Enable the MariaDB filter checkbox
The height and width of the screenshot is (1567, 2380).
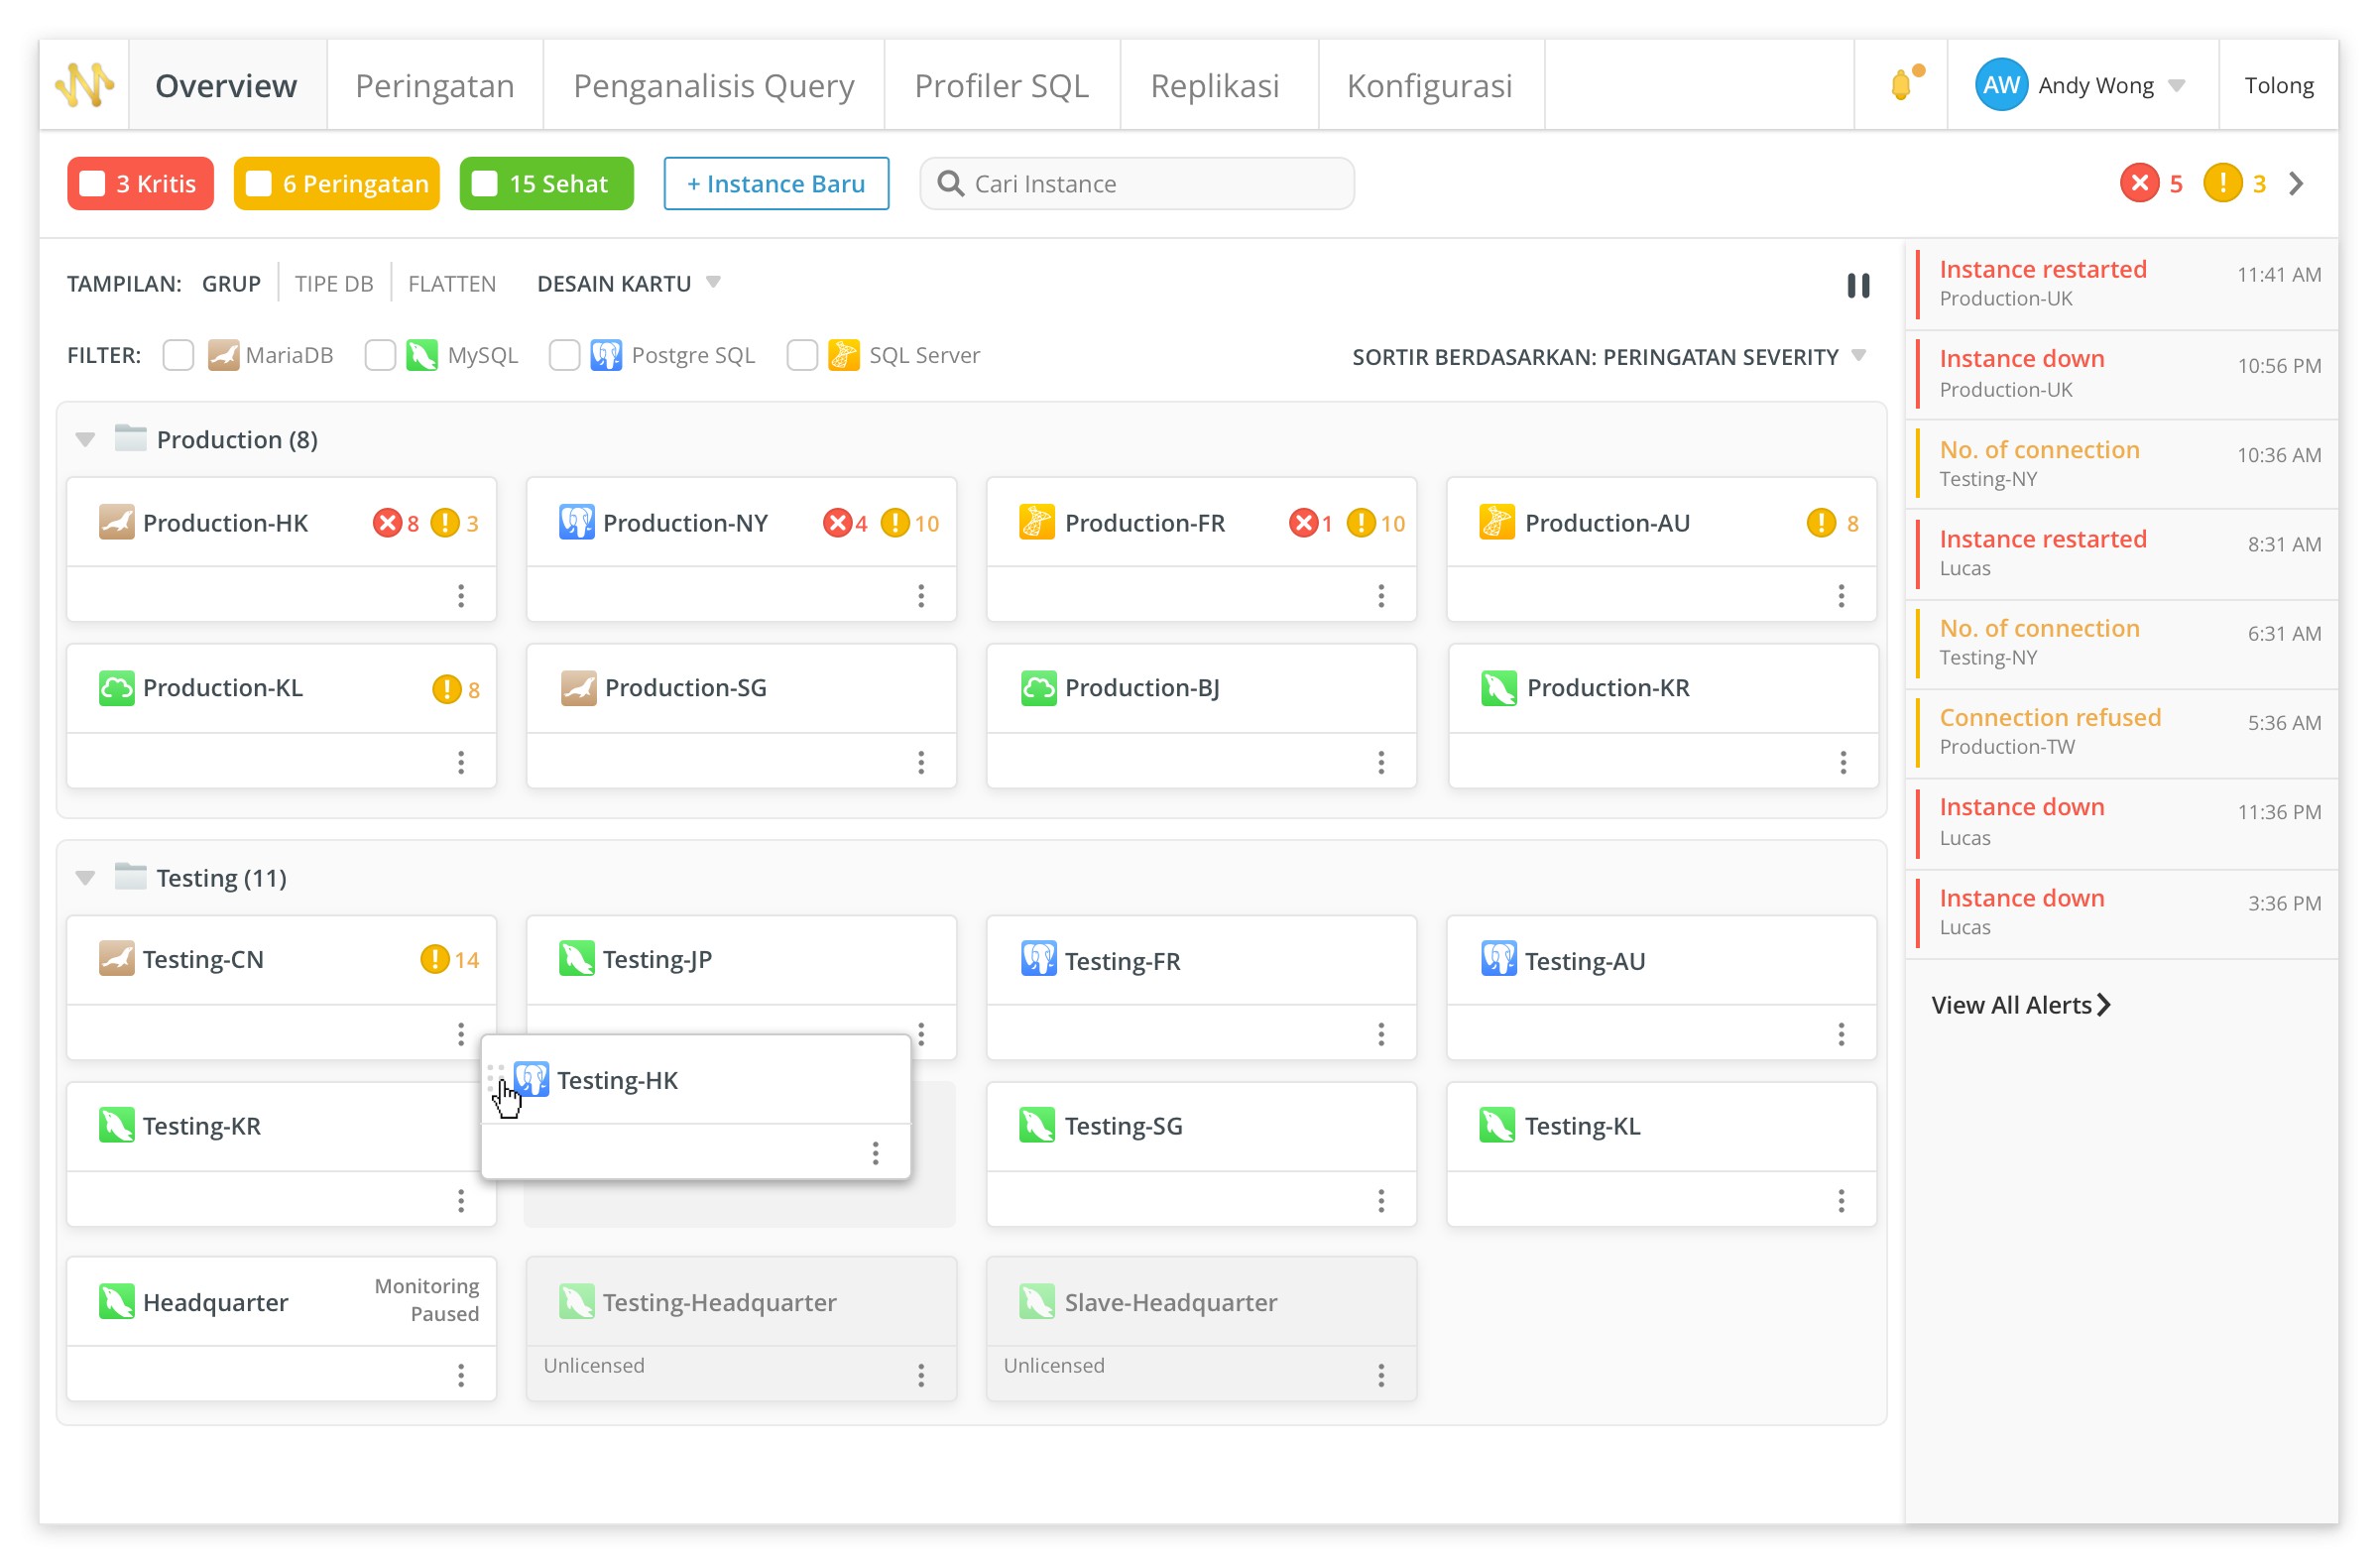(x=178, y=356)
